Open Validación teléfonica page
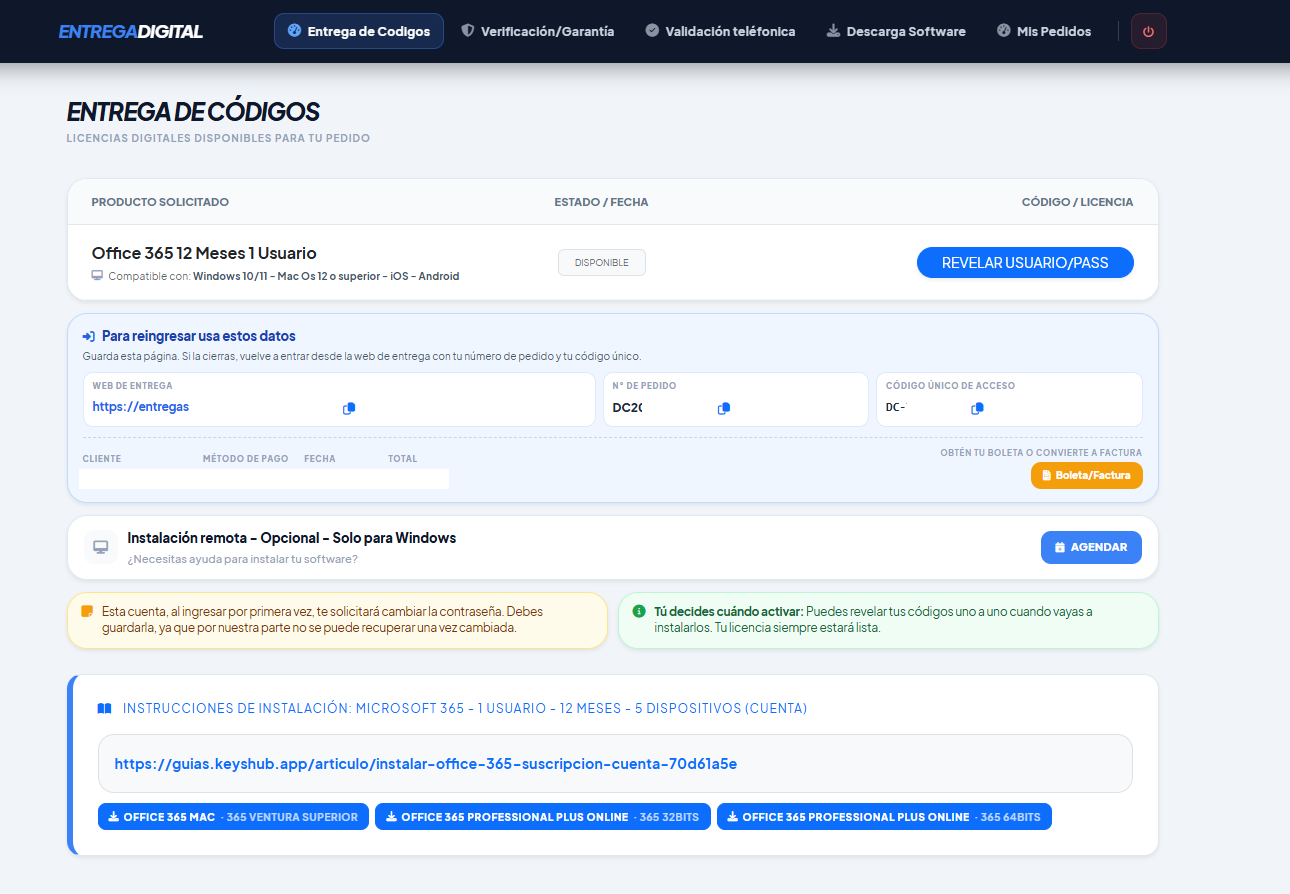This screenshot has height=894, width=1290. 721,31
